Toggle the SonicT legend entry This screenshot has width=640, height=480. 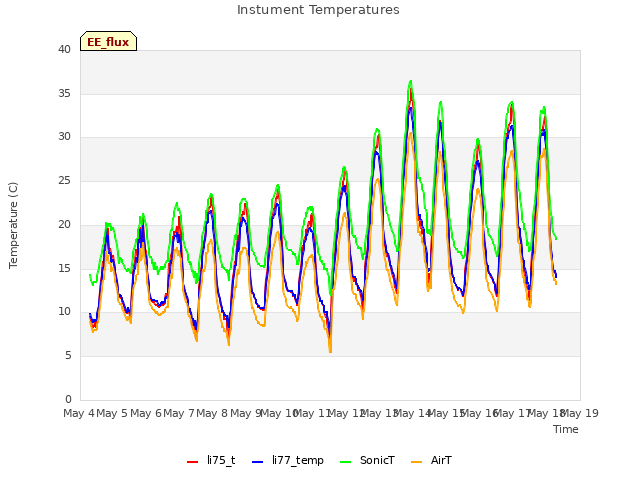[x=367, y=460]
